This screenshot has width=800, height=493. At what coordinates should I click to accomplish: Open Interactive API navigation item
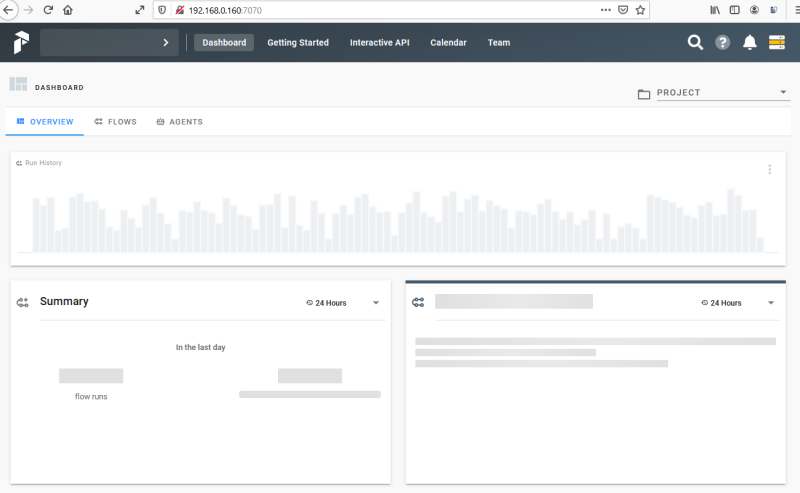380,42
